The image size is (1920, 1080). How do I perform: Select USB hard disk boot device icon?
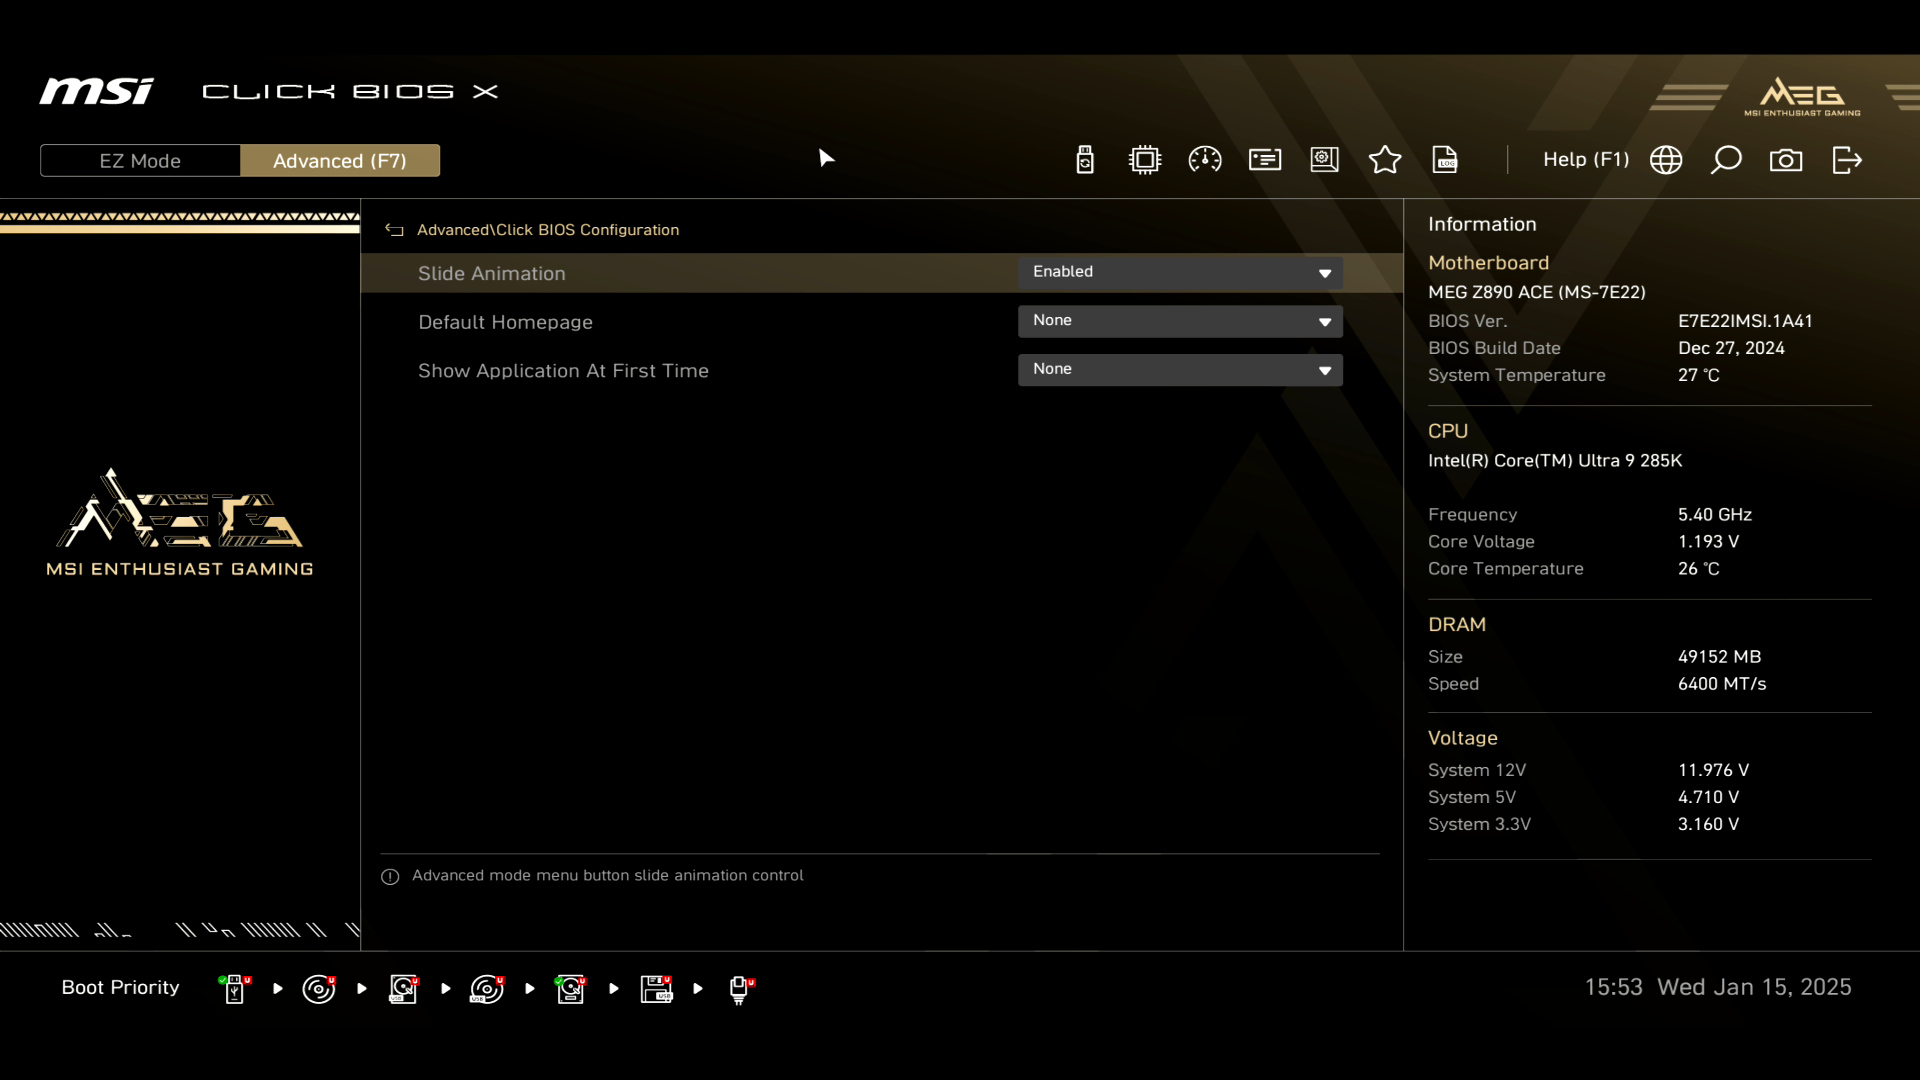(403, 989)
